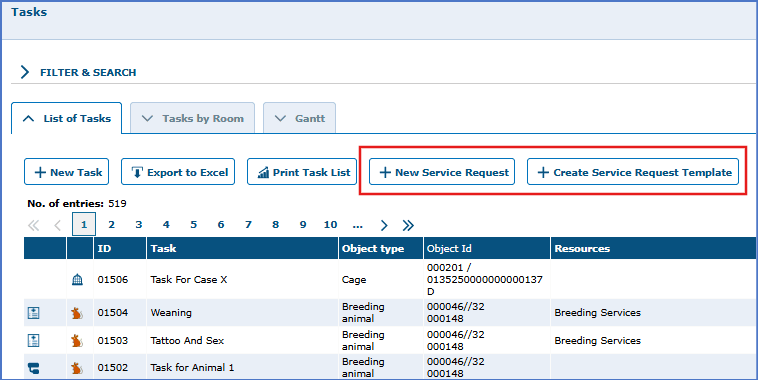Click task name Tattoo And Sex
This screenshot has width=758, height=380.
(x=187, y=341)
